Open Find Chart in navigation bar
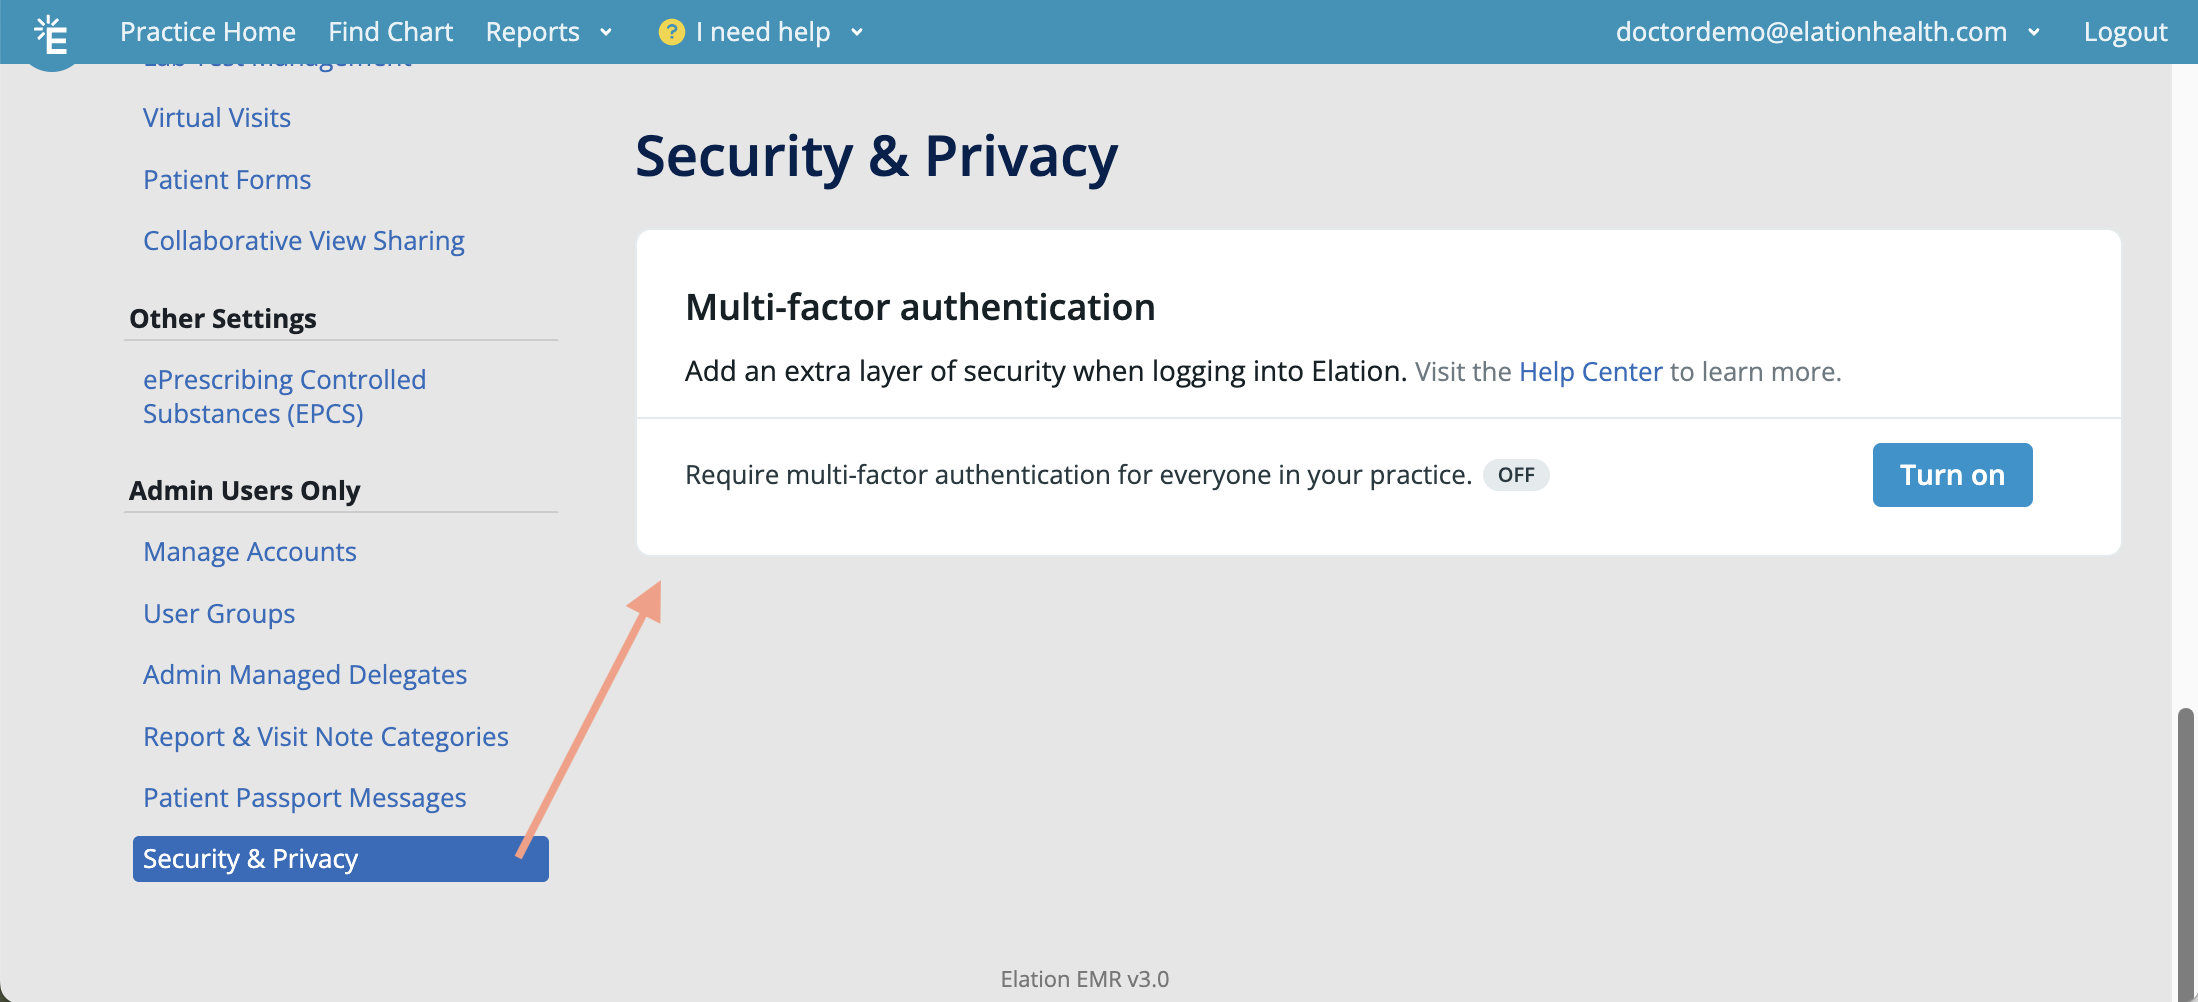Screen dimensions: 2198x1002 coord(391,32)
